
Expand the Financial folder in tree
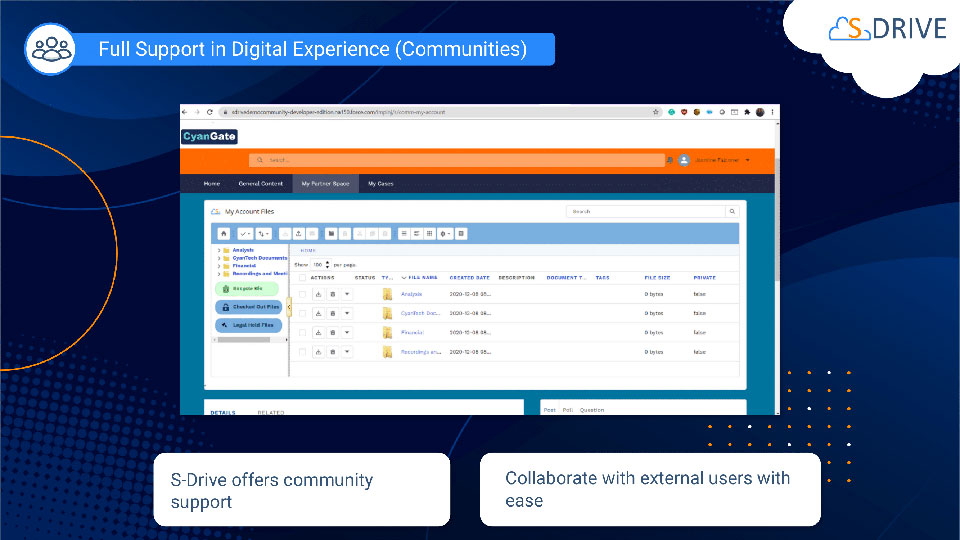219,266
